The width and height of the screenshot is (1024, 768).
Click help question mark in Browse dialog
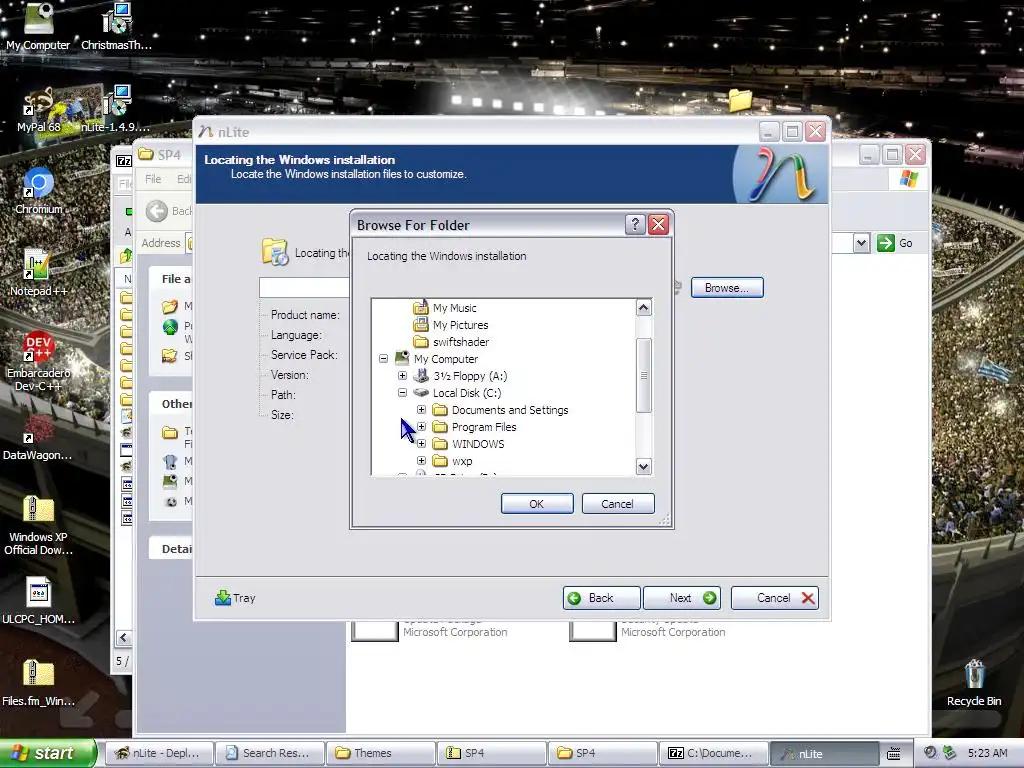[x=635, y=225]
